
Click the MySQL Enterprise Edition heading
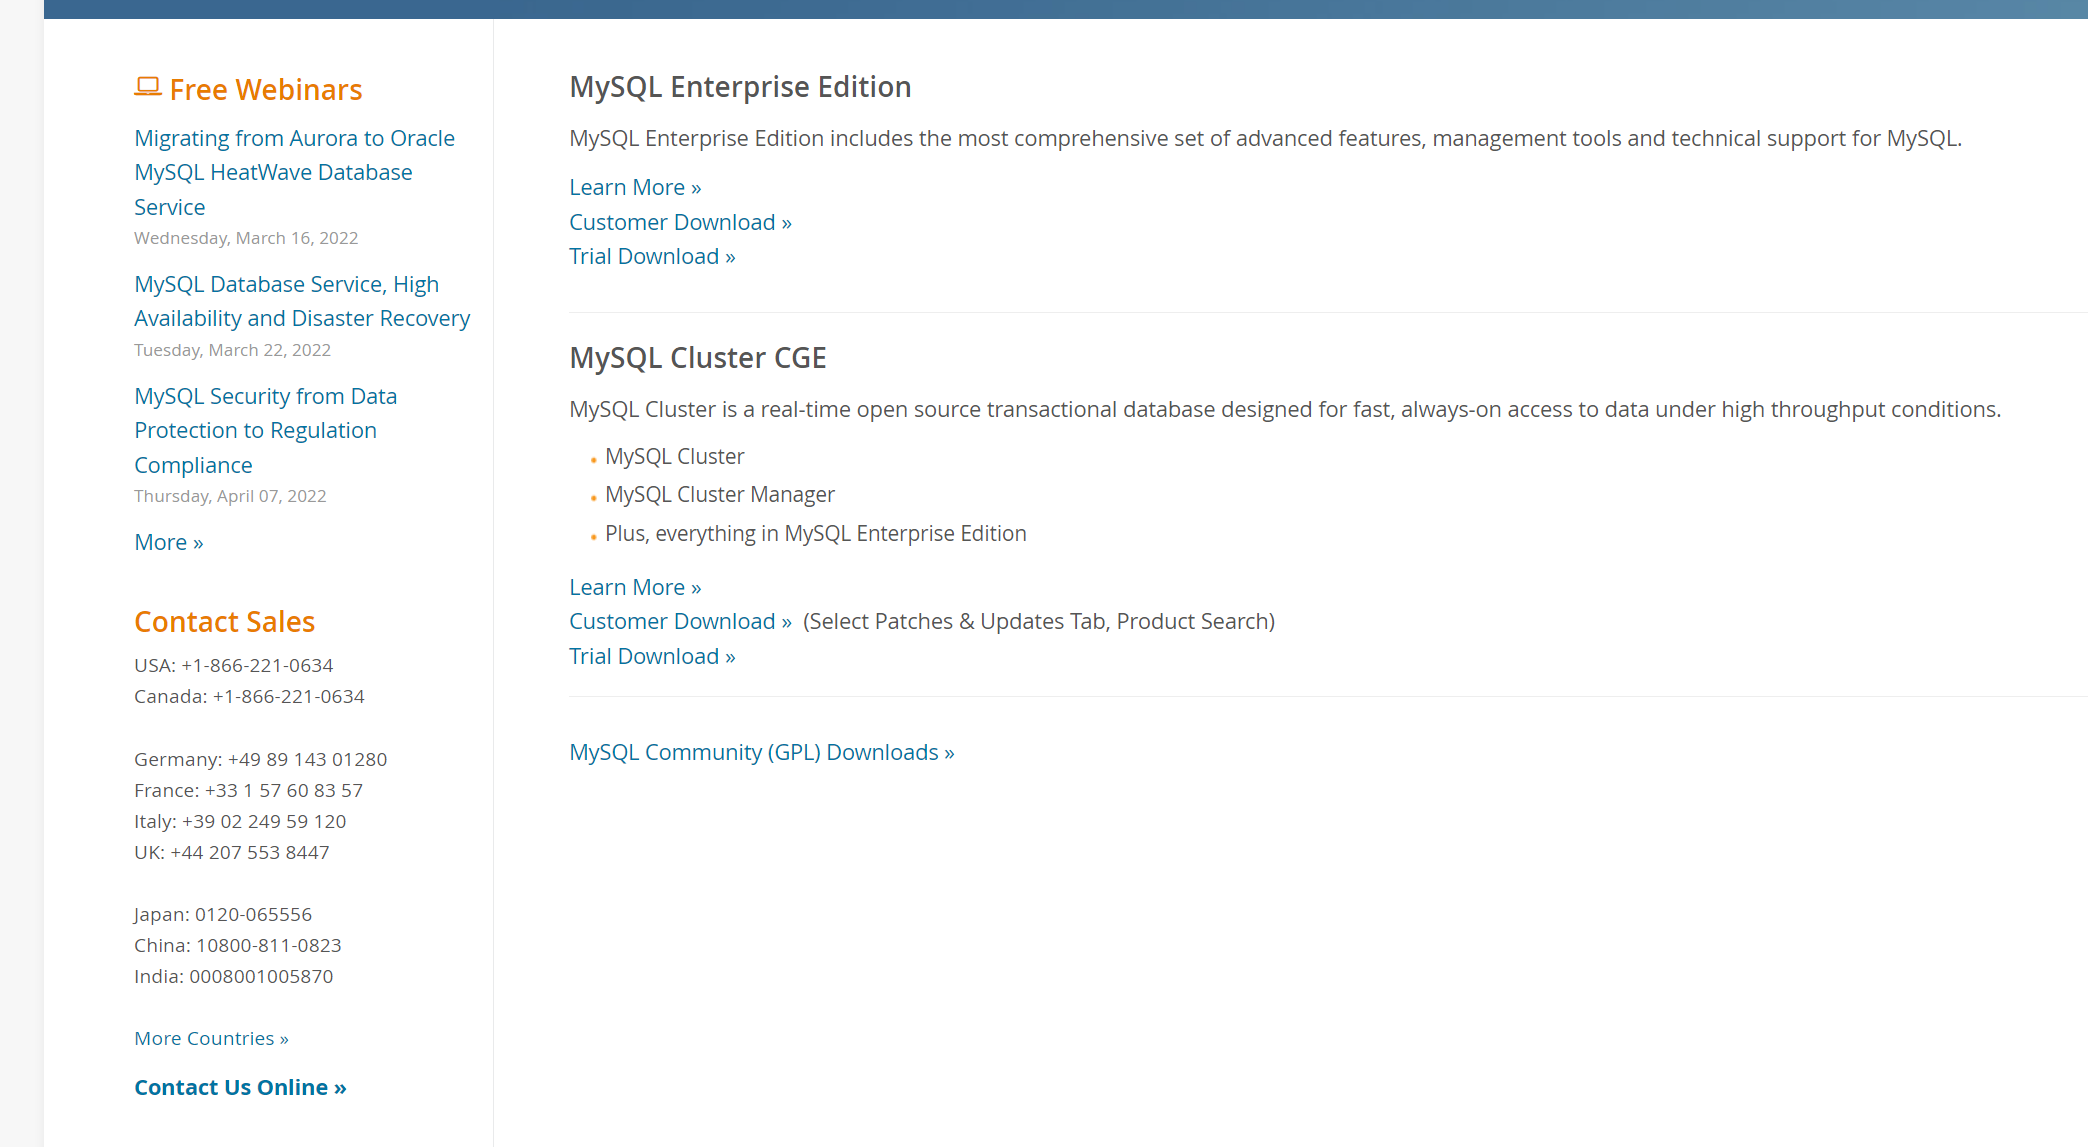click(740, 87)
